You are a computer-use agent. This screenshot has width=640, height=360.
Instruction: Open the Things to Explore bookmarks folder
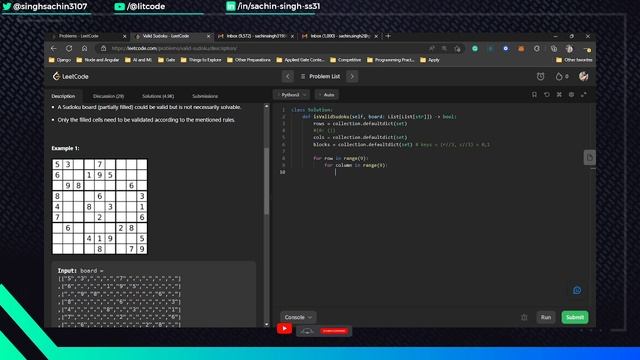tap(201, 60)
